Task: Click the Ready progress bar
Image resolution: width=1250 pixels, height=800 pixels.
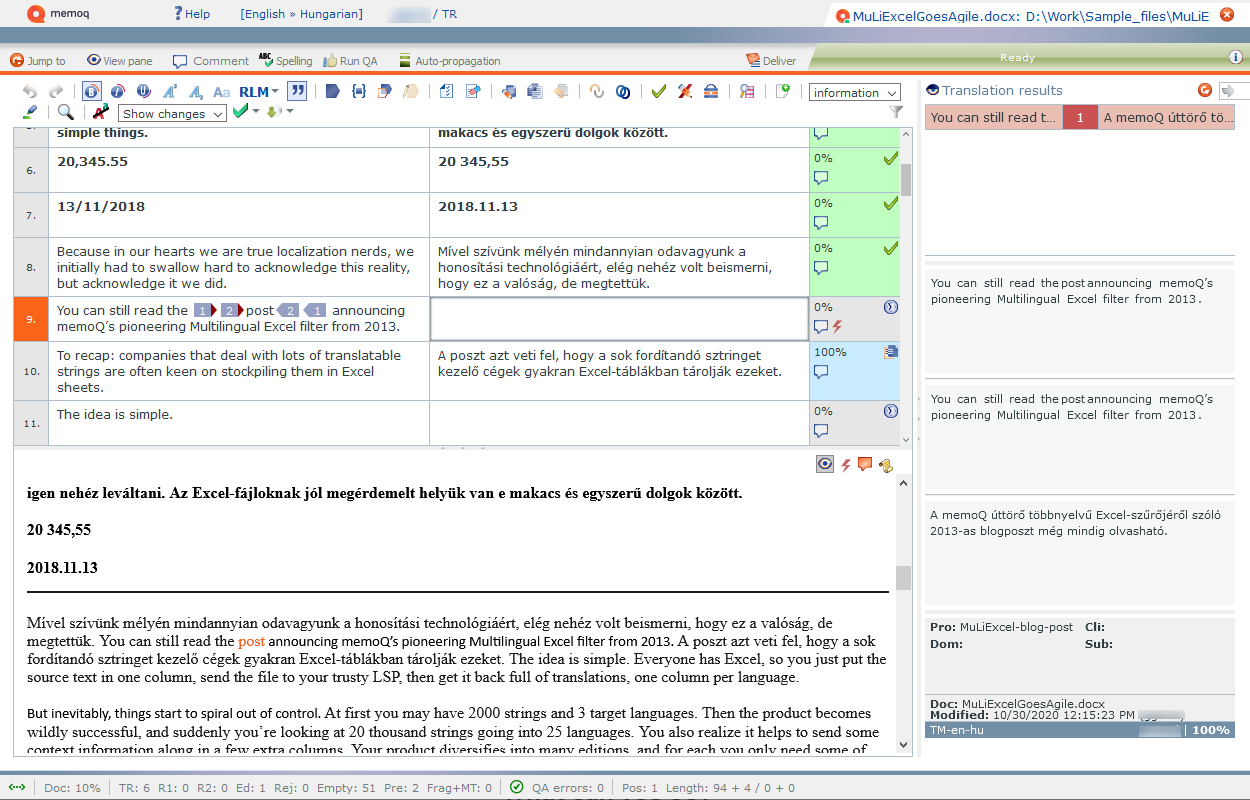Action: pyautogui.click(x=1017, y=57)
